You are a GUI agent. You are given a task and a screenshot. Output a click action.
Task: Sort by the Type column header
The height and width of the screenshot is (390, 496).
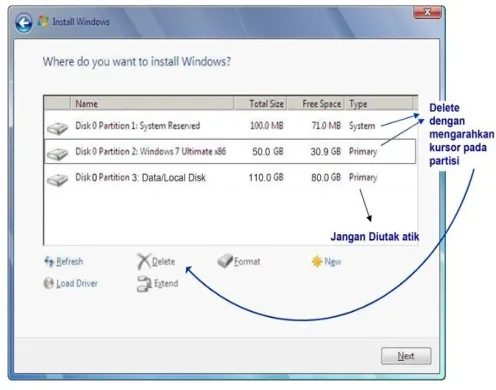coord(379,104)
